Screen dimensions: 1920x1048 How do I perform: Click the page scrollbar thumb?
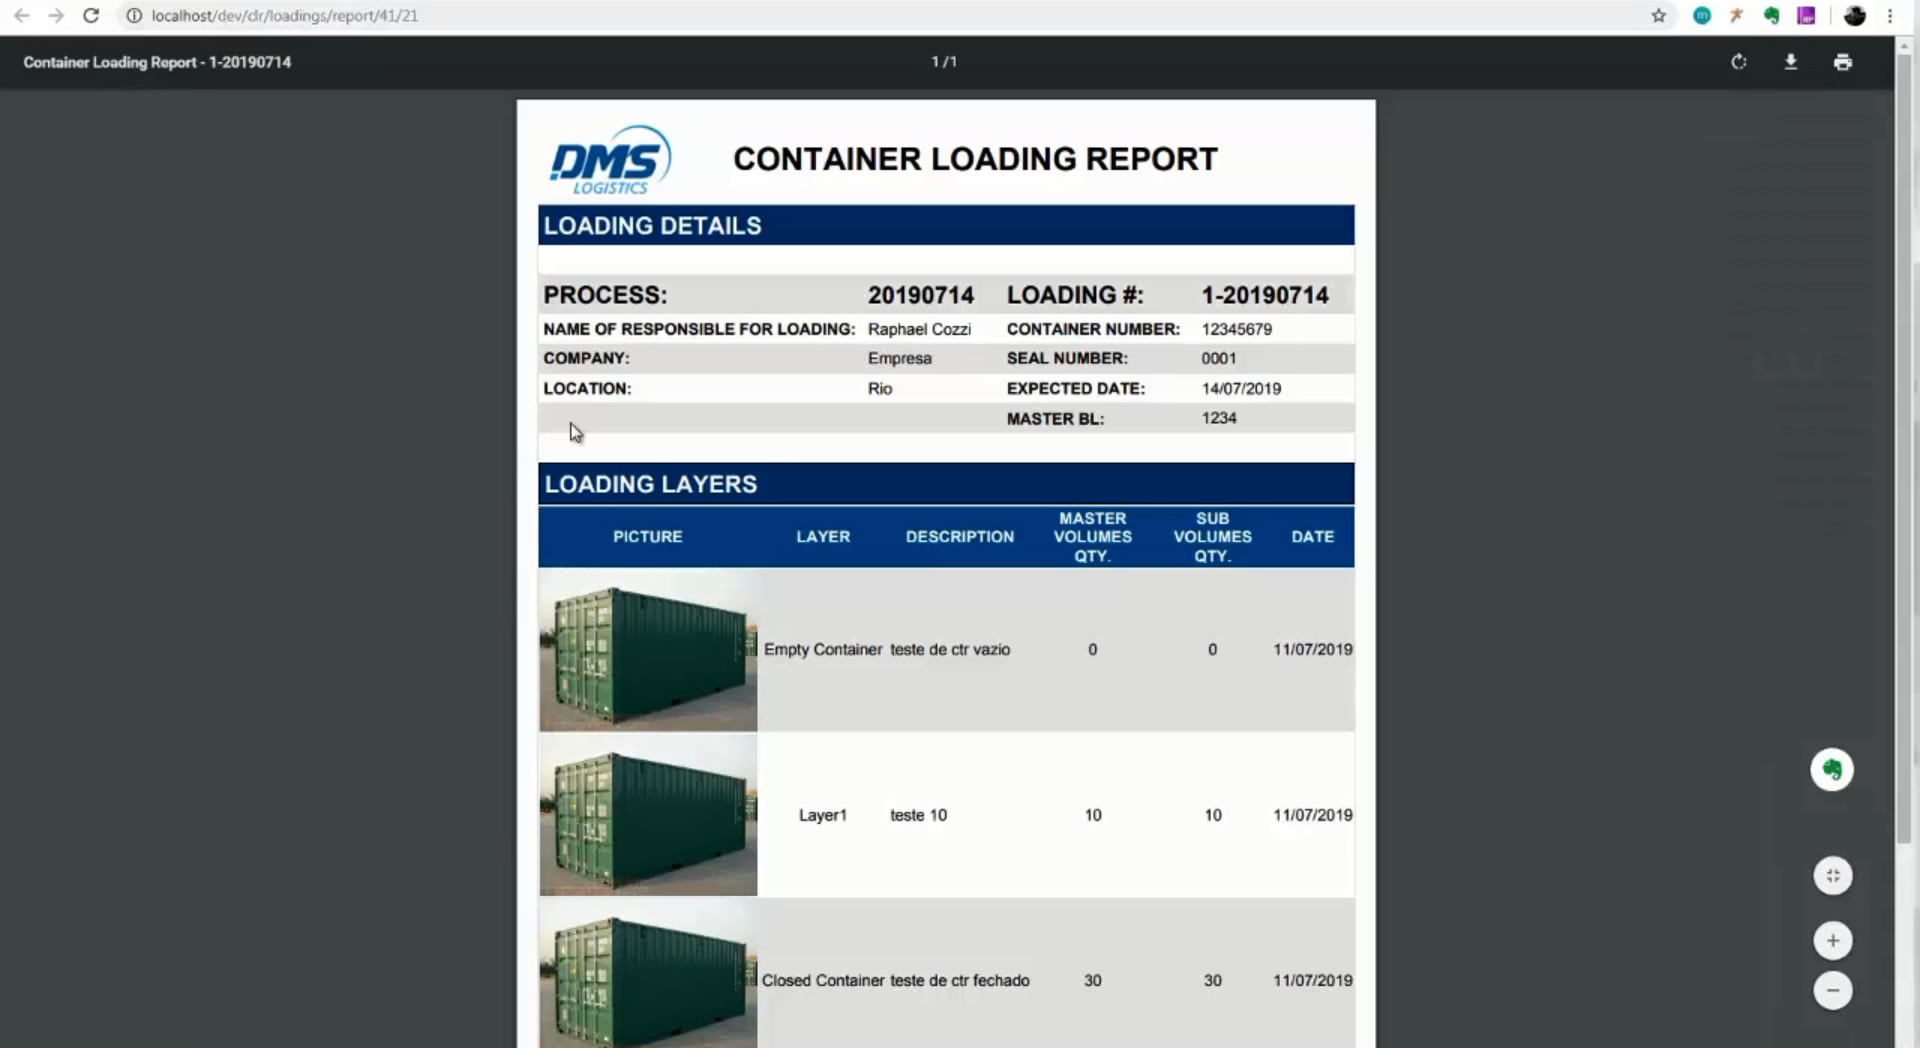pyautogui.click(x=1904, y=450)
